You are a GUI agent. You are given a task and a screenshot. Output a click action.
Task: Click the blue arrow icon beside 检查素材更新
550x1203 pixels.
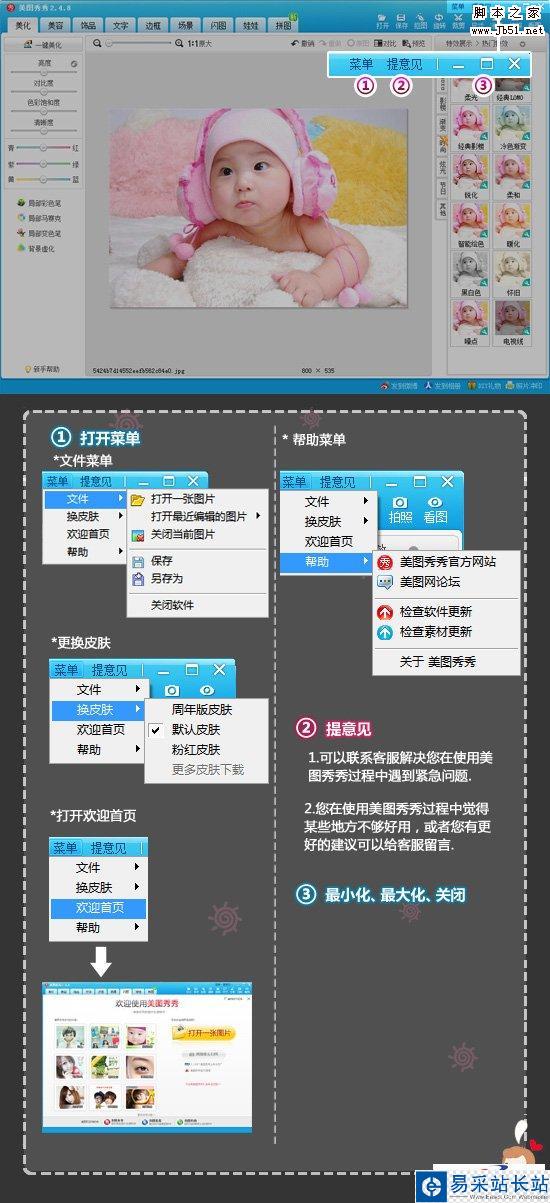[385, 632]
